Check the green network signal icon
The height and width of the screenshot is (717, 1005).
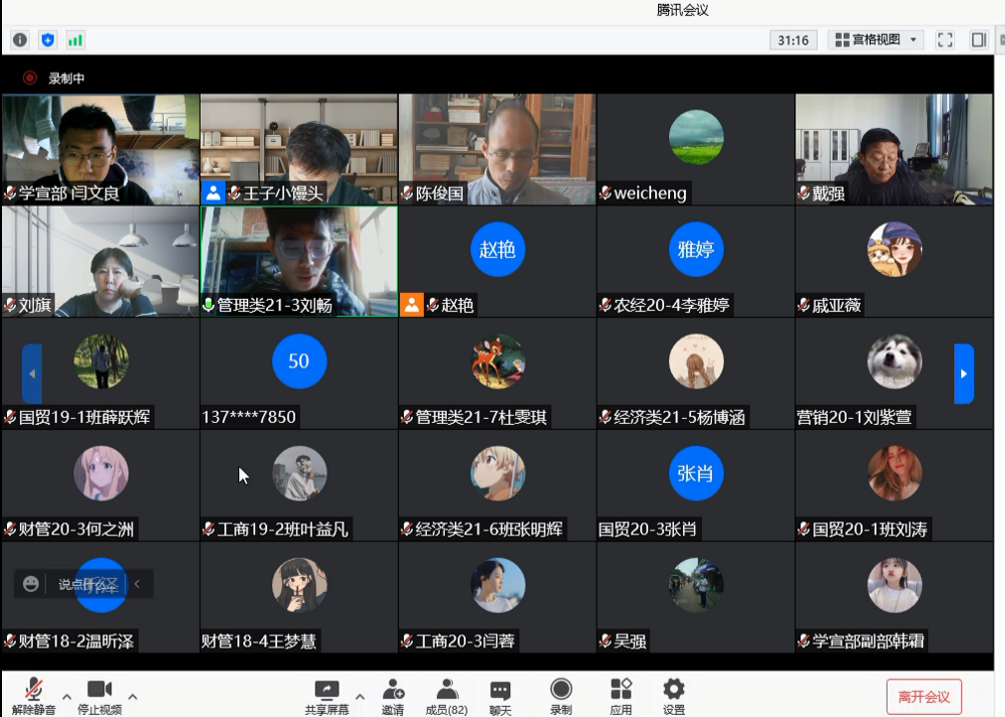(x=75, y=40)
